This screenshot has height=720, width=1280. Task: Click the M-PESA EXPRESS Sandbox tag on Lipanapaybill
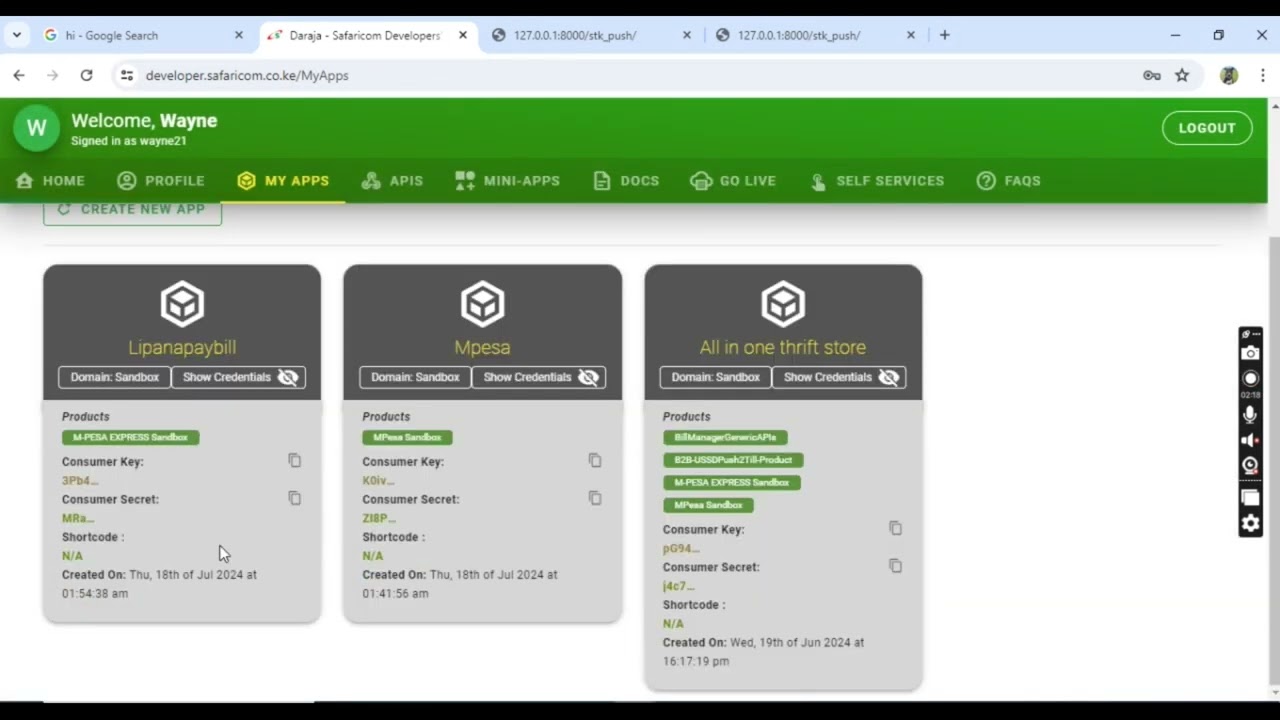click(x=130, y=437)
